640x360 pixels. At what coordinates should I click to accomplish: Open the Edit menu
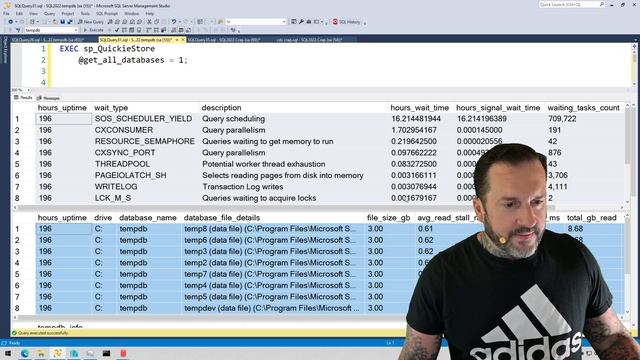(19, 13)
